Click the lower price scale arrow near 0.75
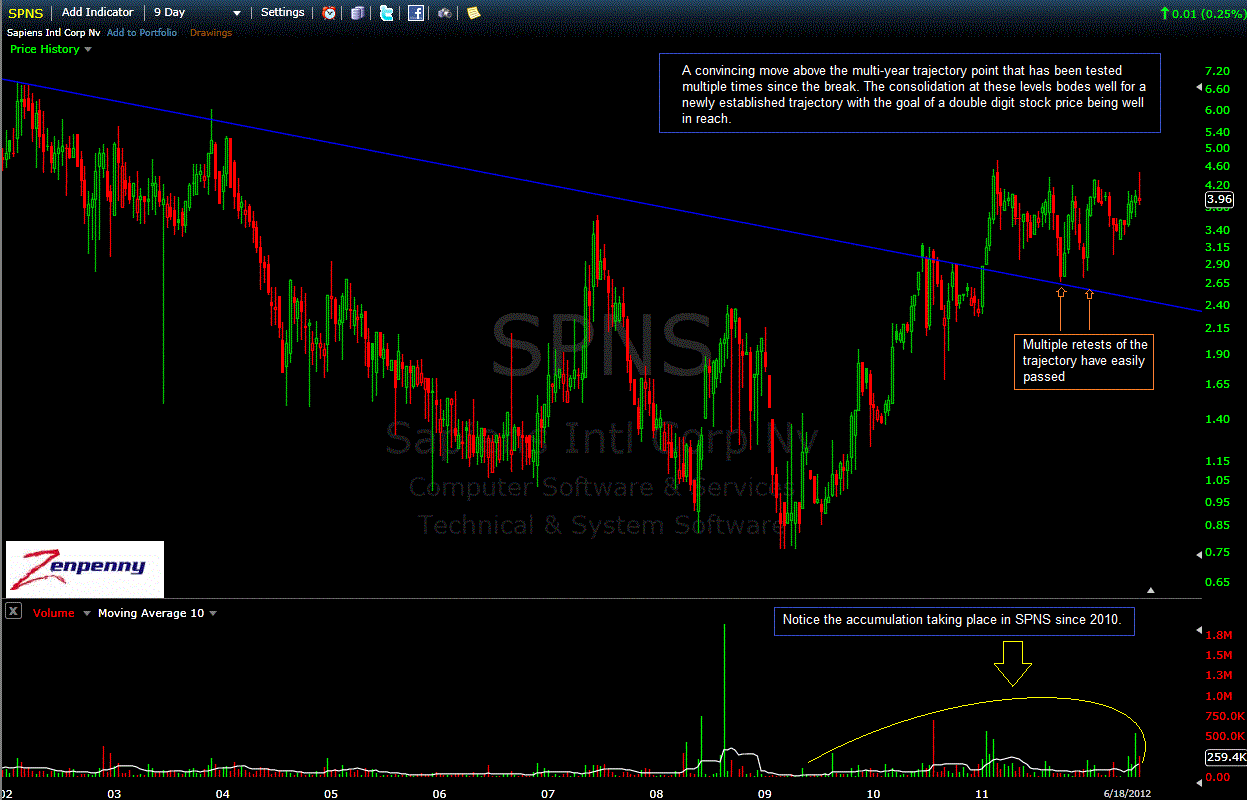1247x800 pixels. pos(1199,553)
